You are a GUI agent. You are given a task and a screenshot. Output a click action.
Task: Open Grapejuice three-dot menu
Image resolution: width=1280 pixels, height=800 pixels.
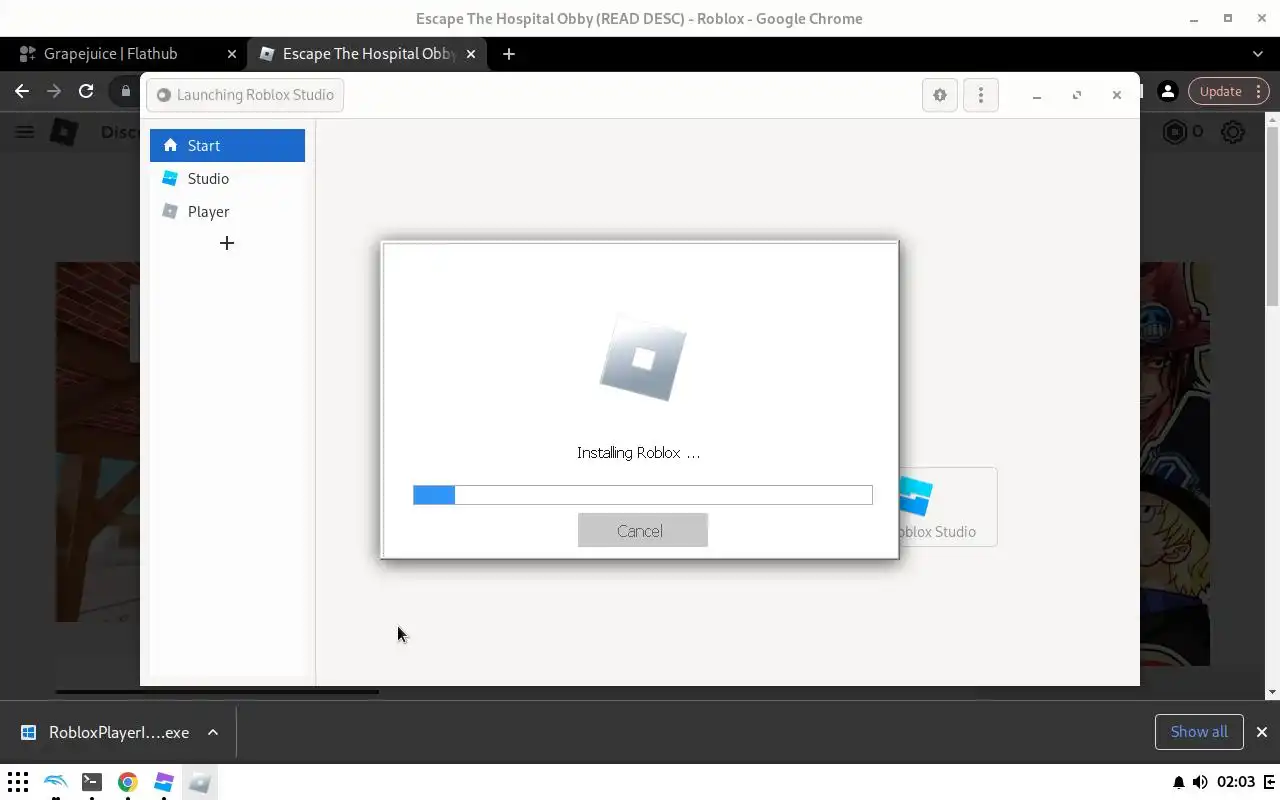(x=980, y=95)
